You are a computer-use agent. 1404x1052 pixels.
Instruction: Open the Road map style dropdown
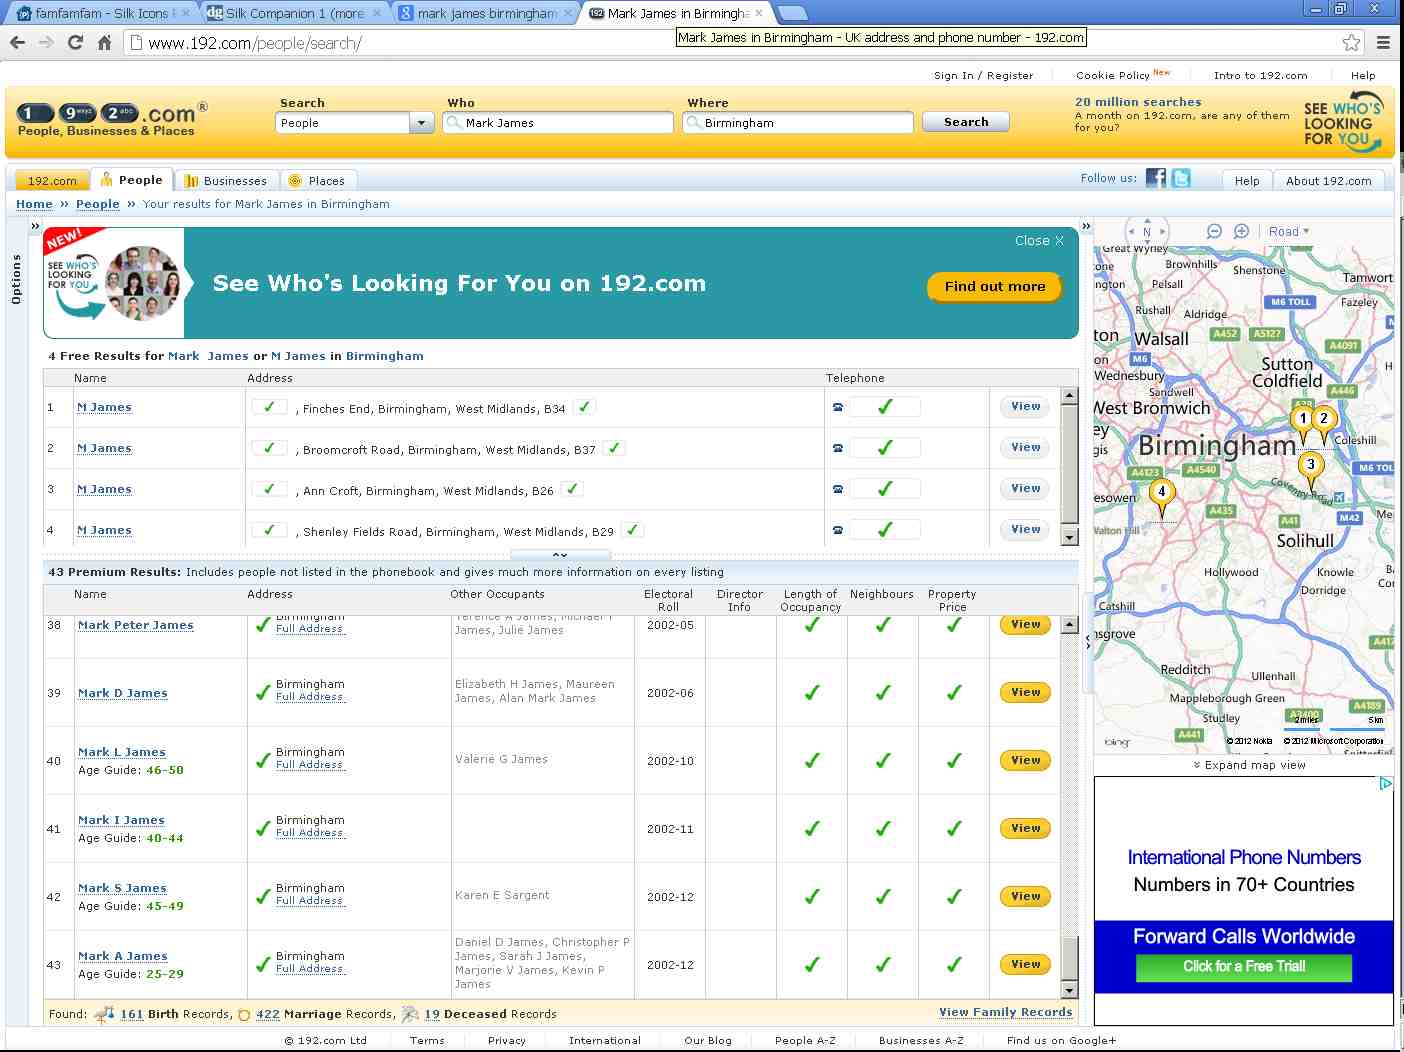[x=1288, y=232]
